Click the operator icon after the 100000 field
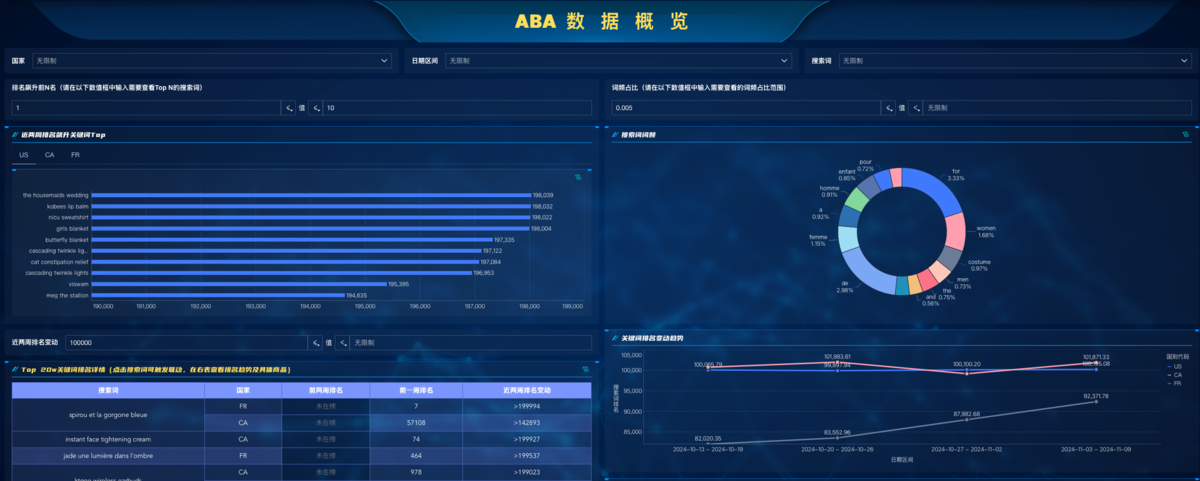The height and width of the screenshot is (481, 1200). (x=316, y=343)
